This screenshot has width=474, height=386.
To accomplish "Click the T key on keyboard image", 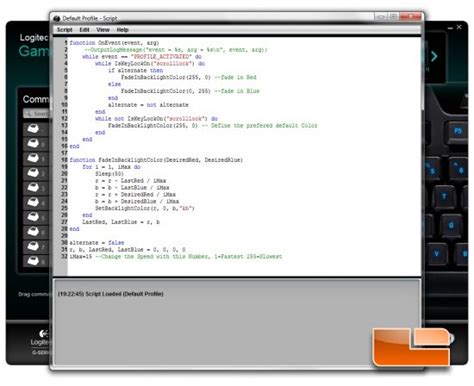I will 444,197.
